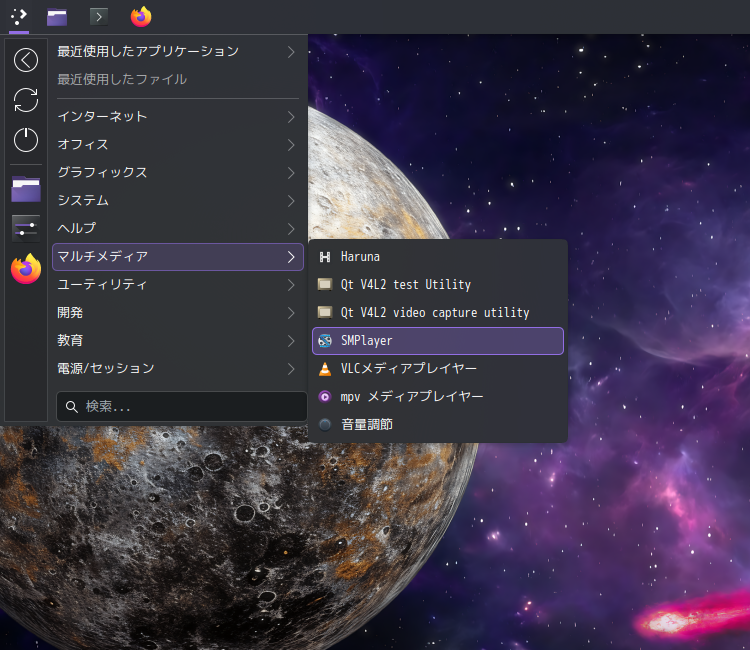The height and width of the screenshot is (650, 750).
Task: Expand the システム submenu chevron
Action: point(291,201)
